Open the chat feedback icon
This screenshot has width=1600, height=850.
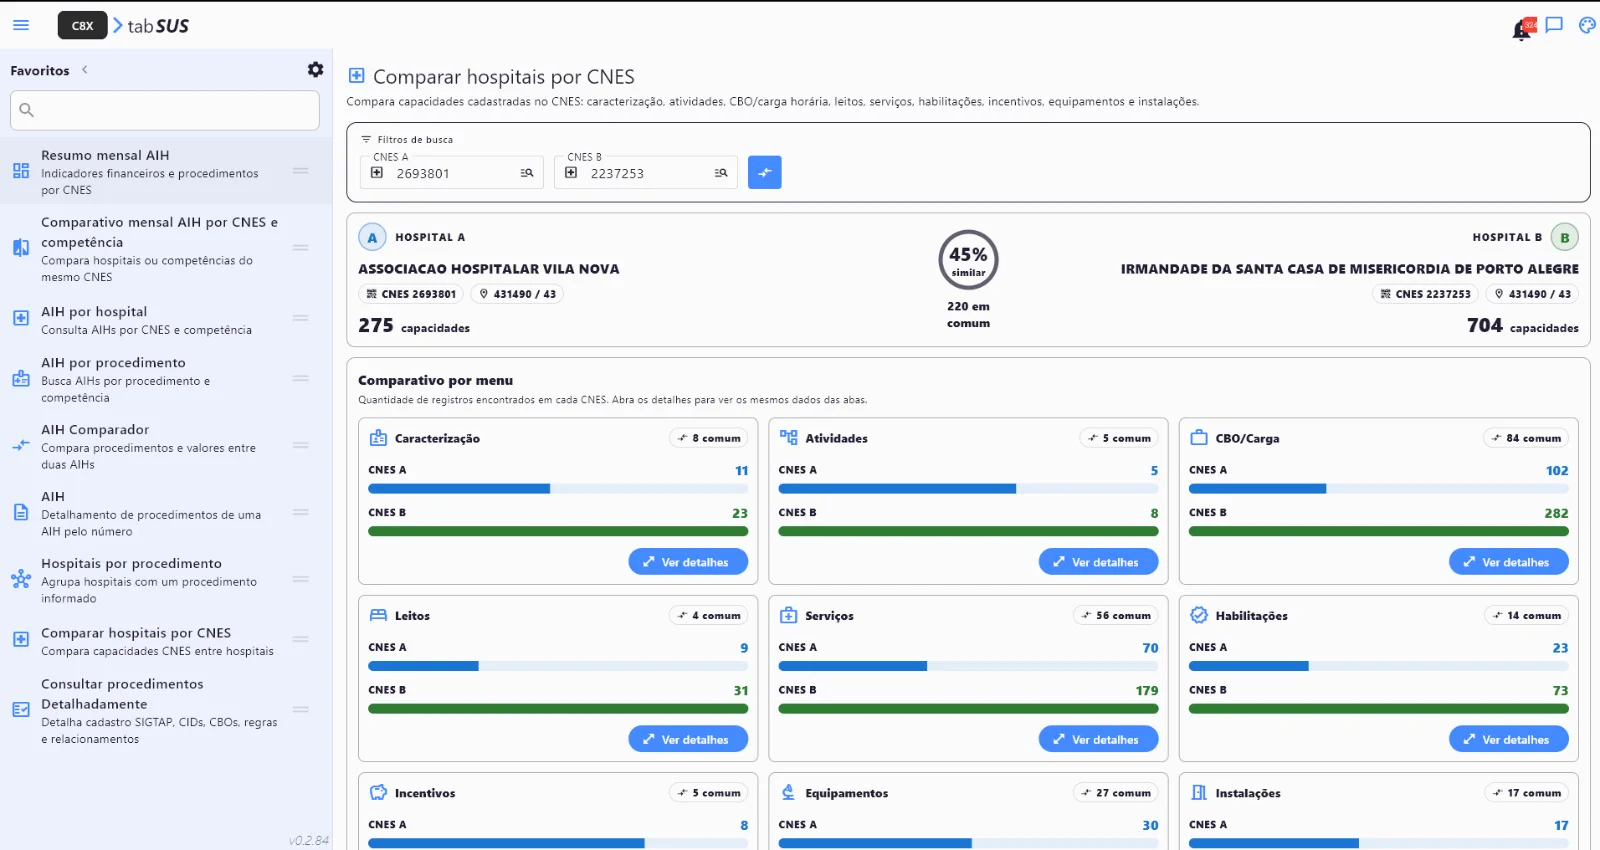pos(1554,25)
